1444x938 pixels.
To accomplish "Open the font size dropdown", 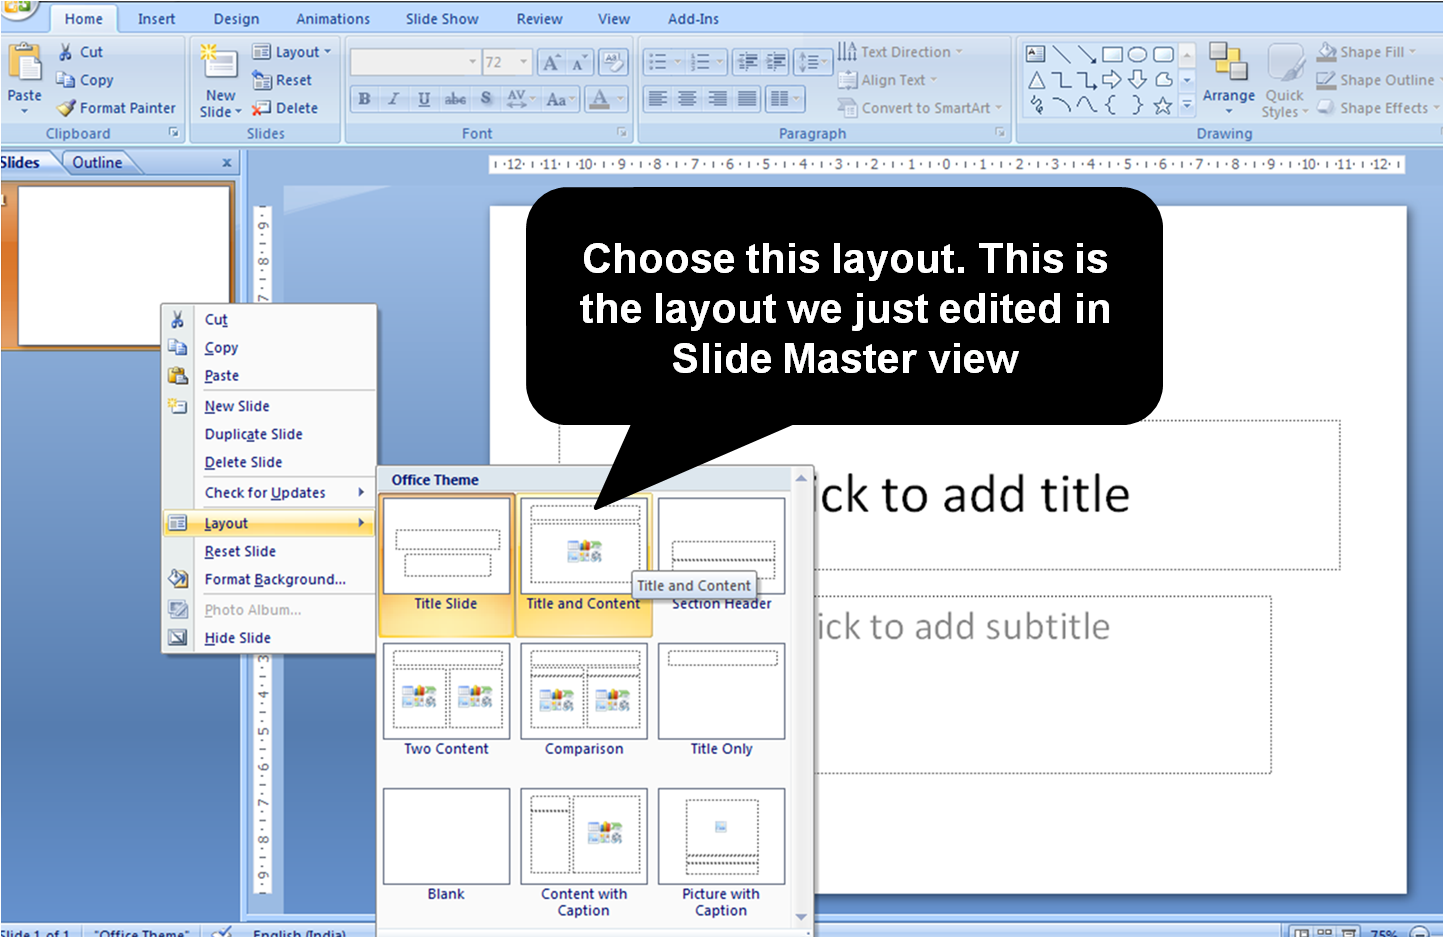I will [x=524, y=61].
